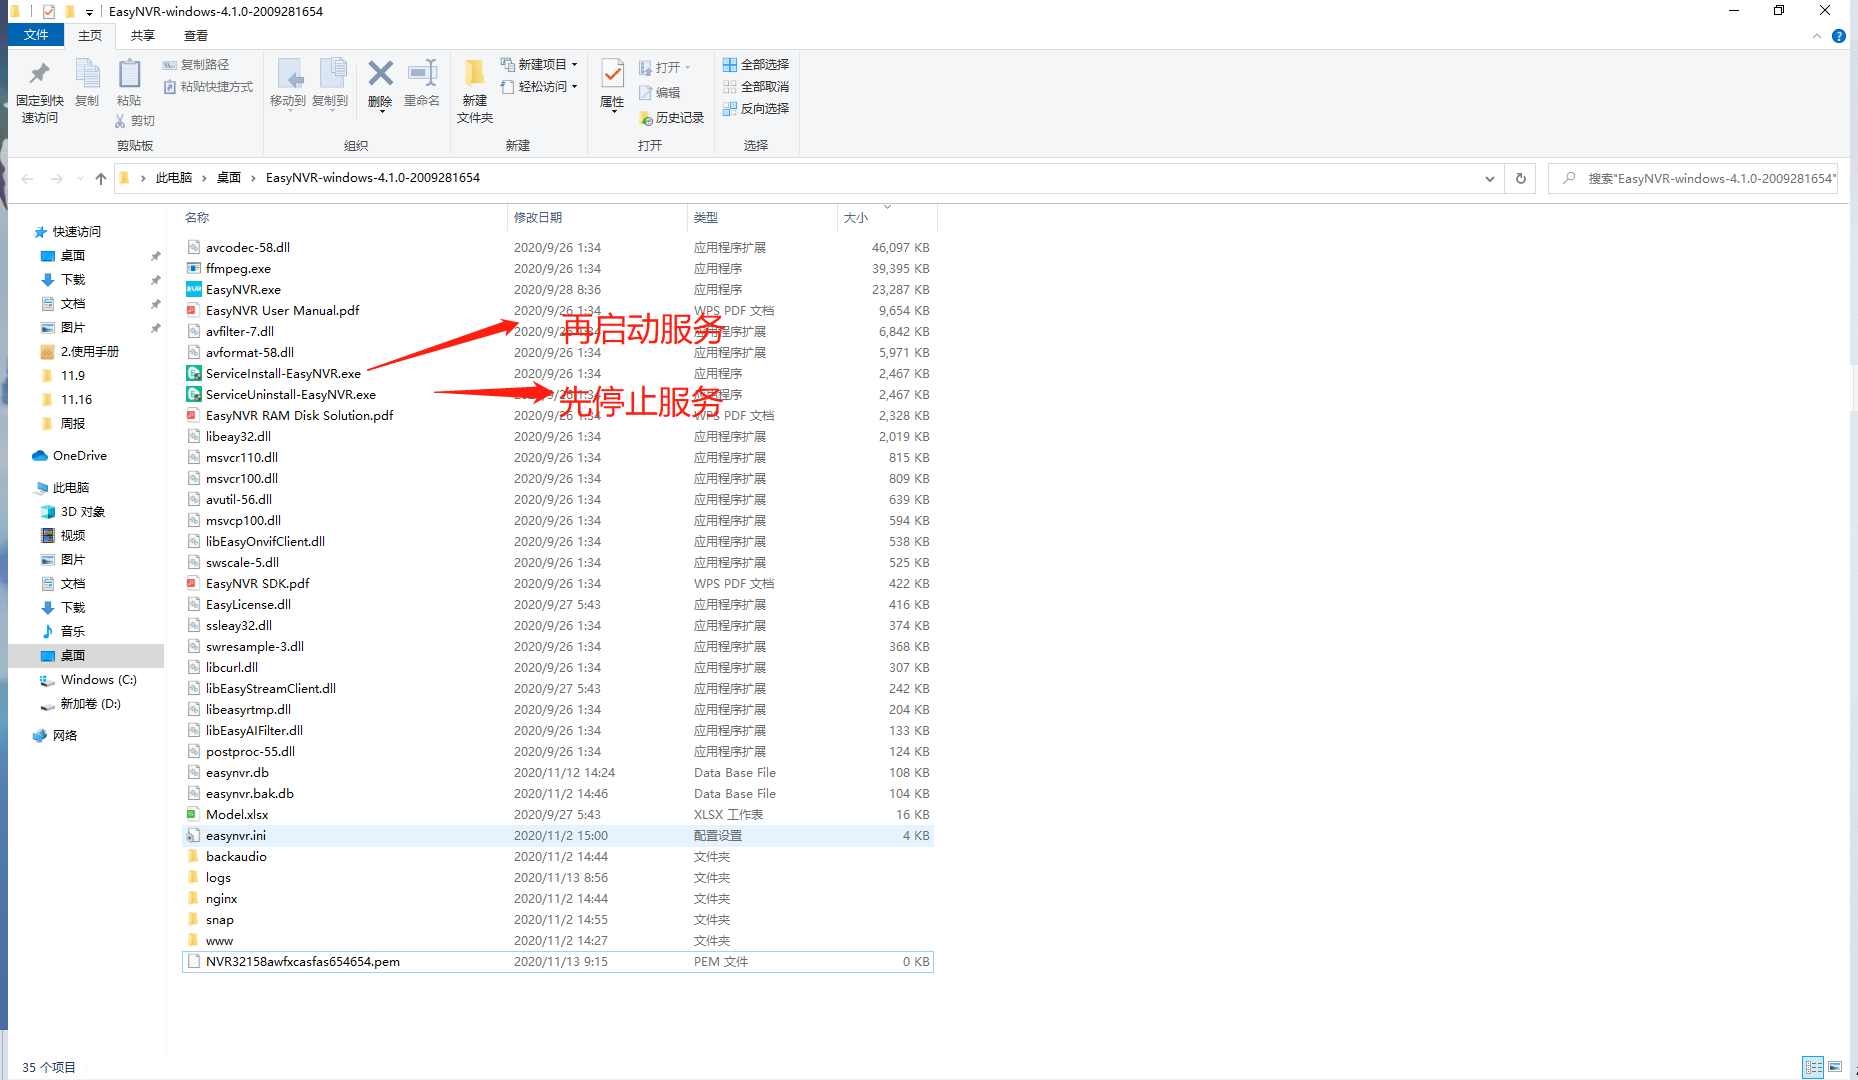Open the 轻松访问 dropdown

tap(539, 87)
